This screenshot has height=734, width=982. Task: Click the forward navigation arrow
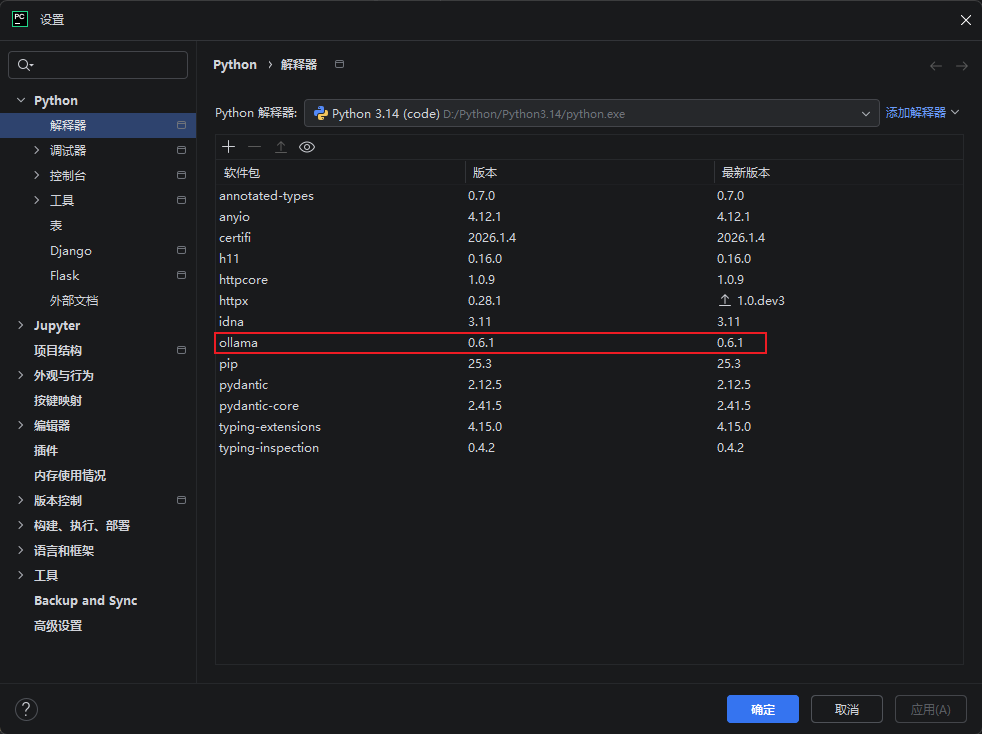pyautogui.click(x=962, y=66)
